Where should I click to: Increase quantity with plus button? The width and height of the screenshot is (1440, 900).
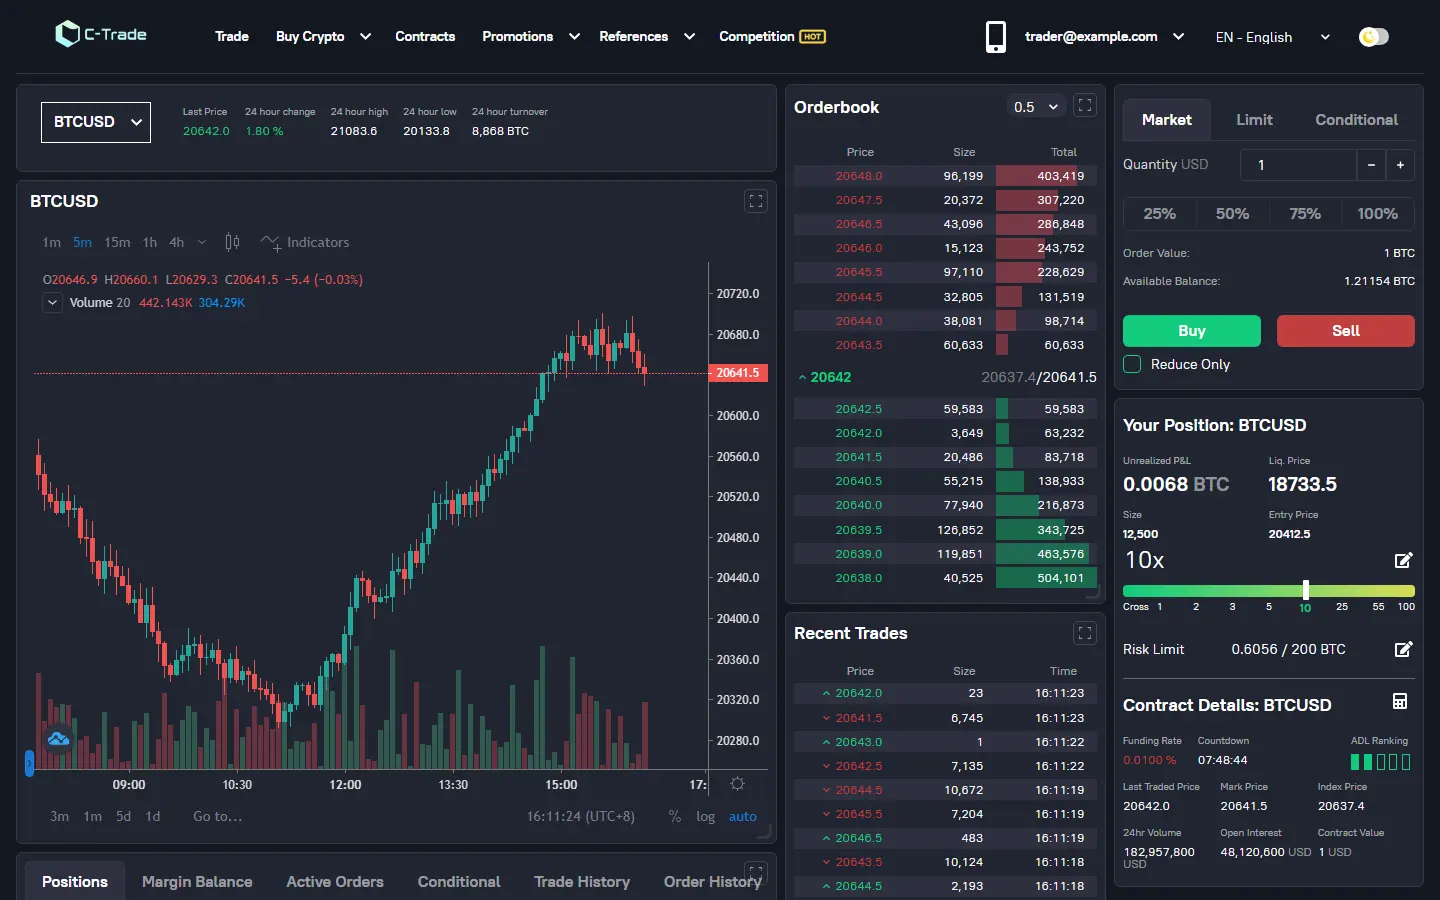click(x=1400, y=165)
